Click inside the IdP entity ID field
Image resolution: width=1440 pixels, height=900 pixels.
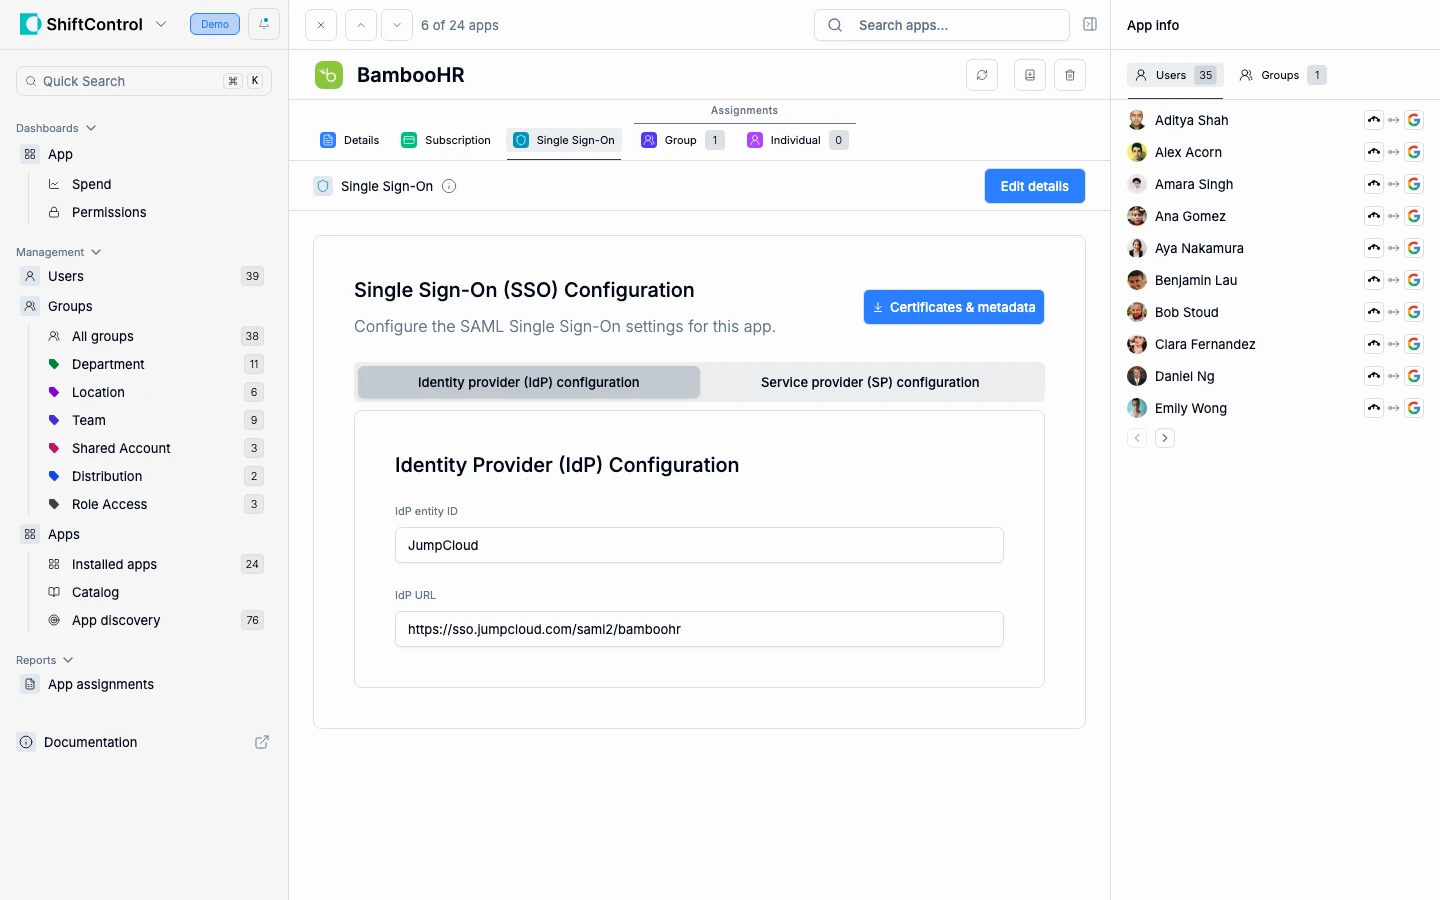[x=698, y=545]
